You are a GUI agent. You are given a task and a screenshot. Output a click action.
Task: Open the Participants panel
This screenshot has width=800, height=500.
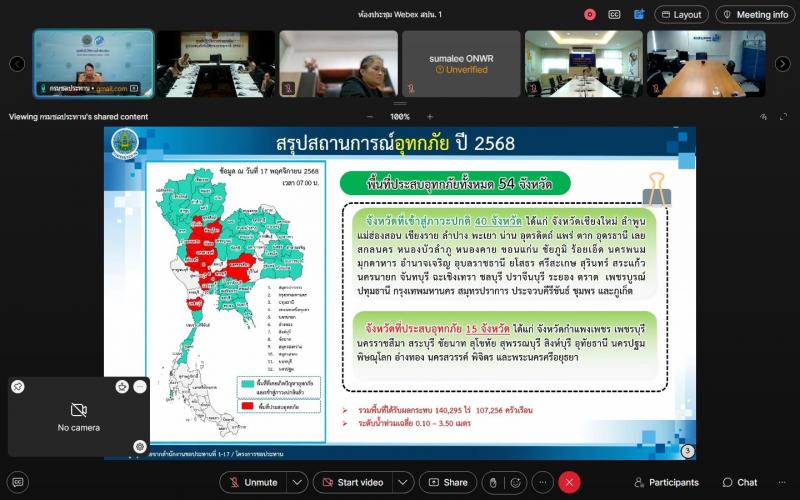[666, 482]
